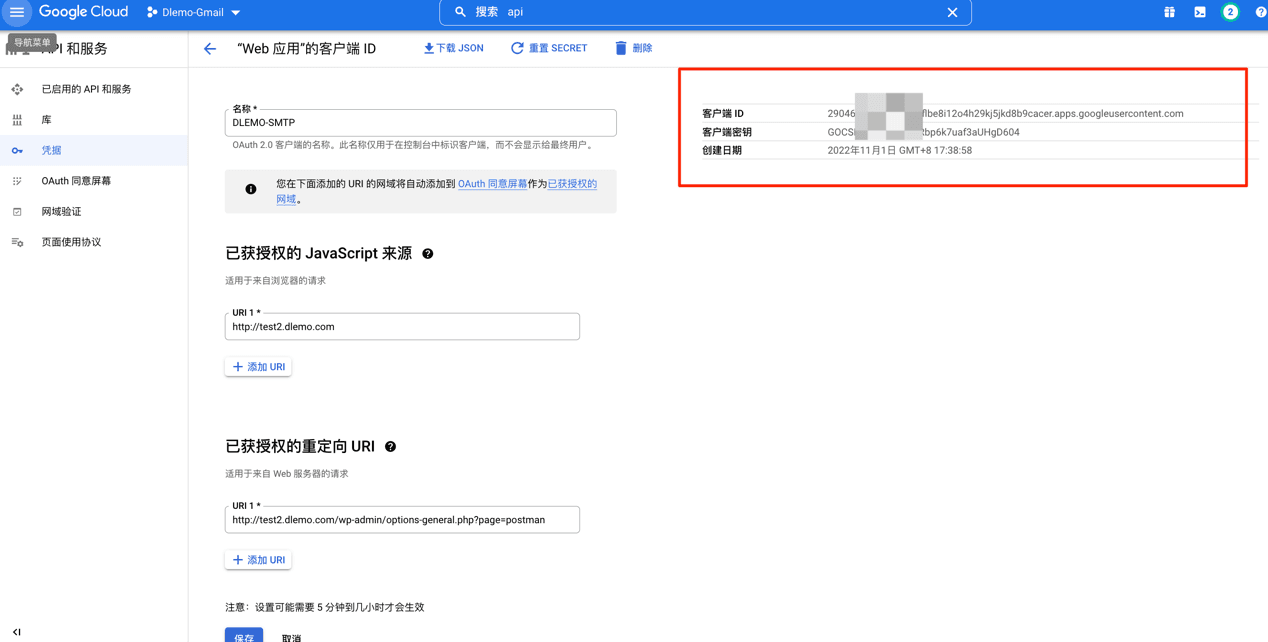Click help icon next to JavaScript 来源
Screen dimensions: 1268x642
(x=428, y=254)
